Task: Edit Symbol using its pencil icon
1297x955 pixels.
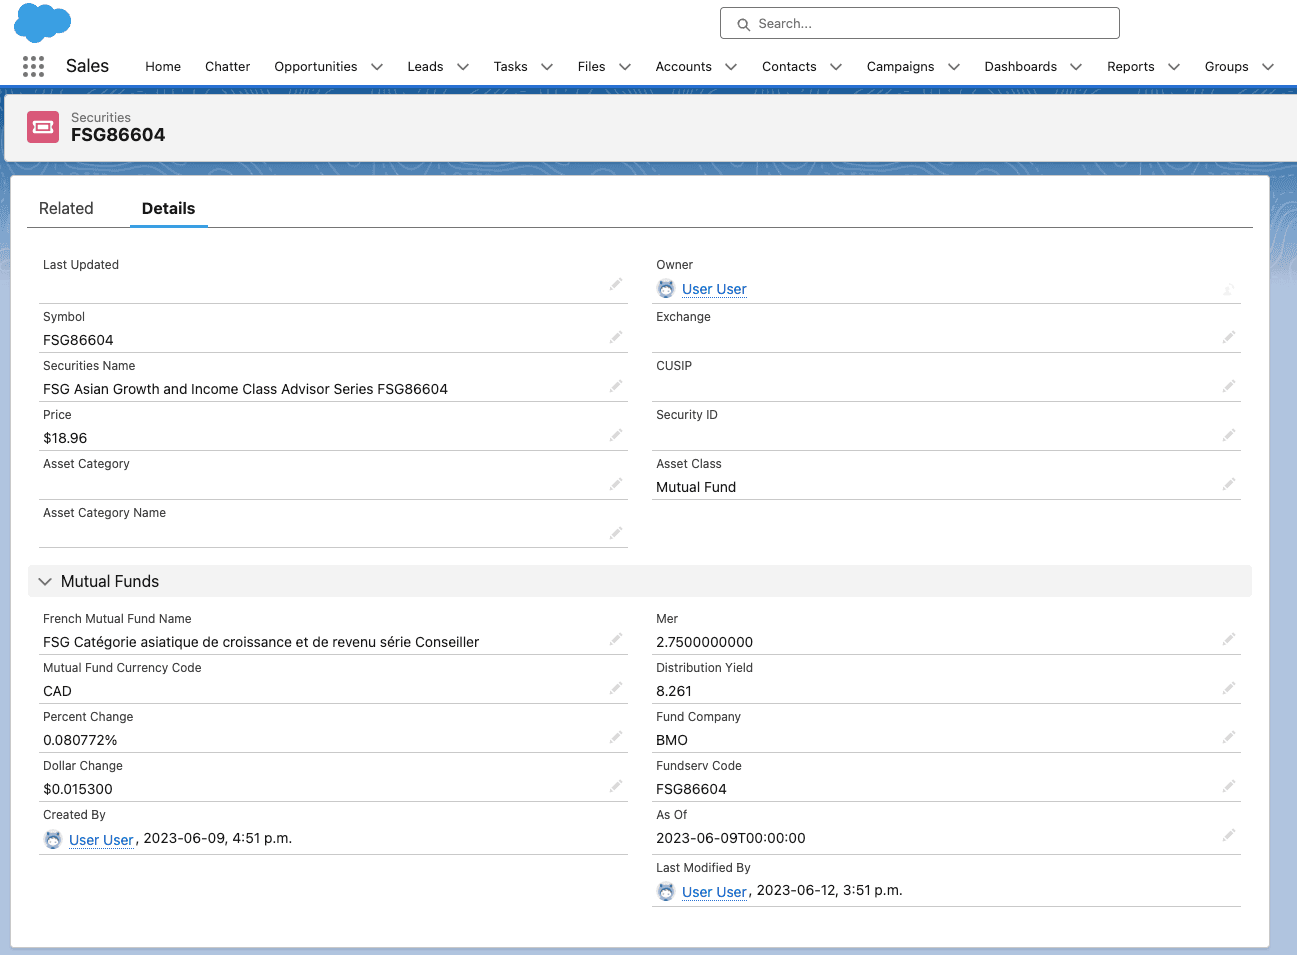Action: [x=616, y=337]
